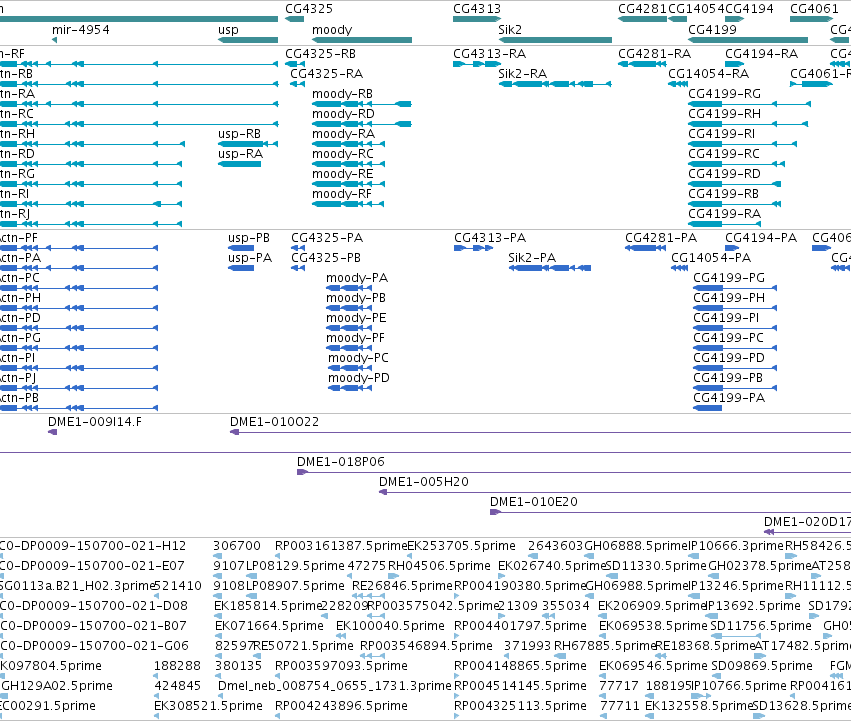This screenshot has width=851, height=721.
Task: Click the usp-RA transcript label
Action: pyautogui.click(x=240, y=154)
